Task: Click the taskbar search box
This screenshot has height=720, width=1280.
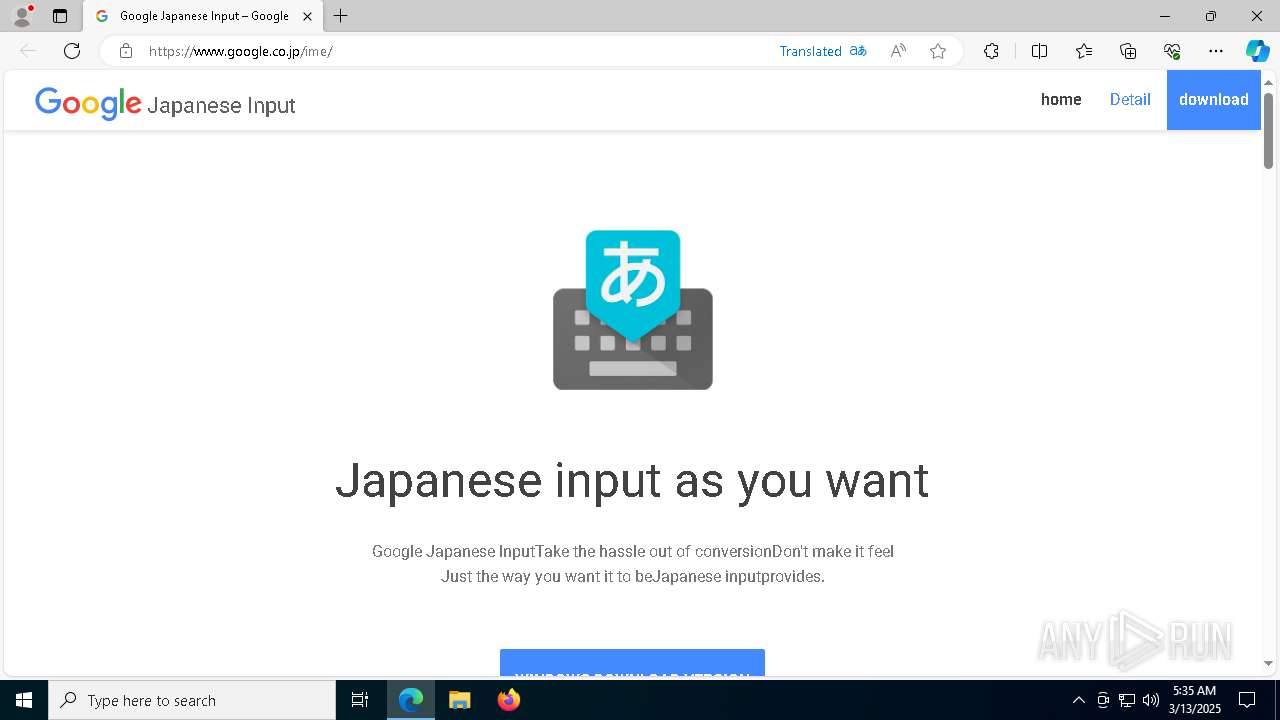Action: coord(192,700)
